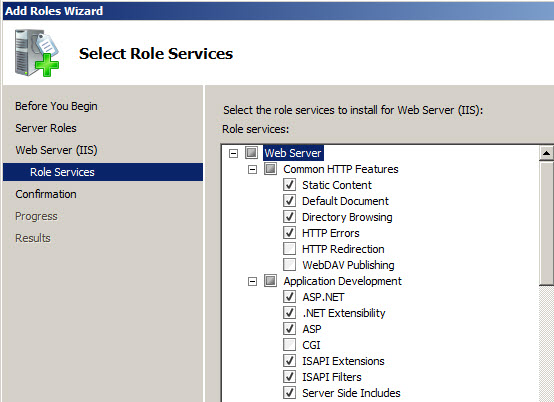Image resolution: width=554 pixels, height=402 pixels.
Task: Click the scrollbar up arrow button
Action: 547,153
